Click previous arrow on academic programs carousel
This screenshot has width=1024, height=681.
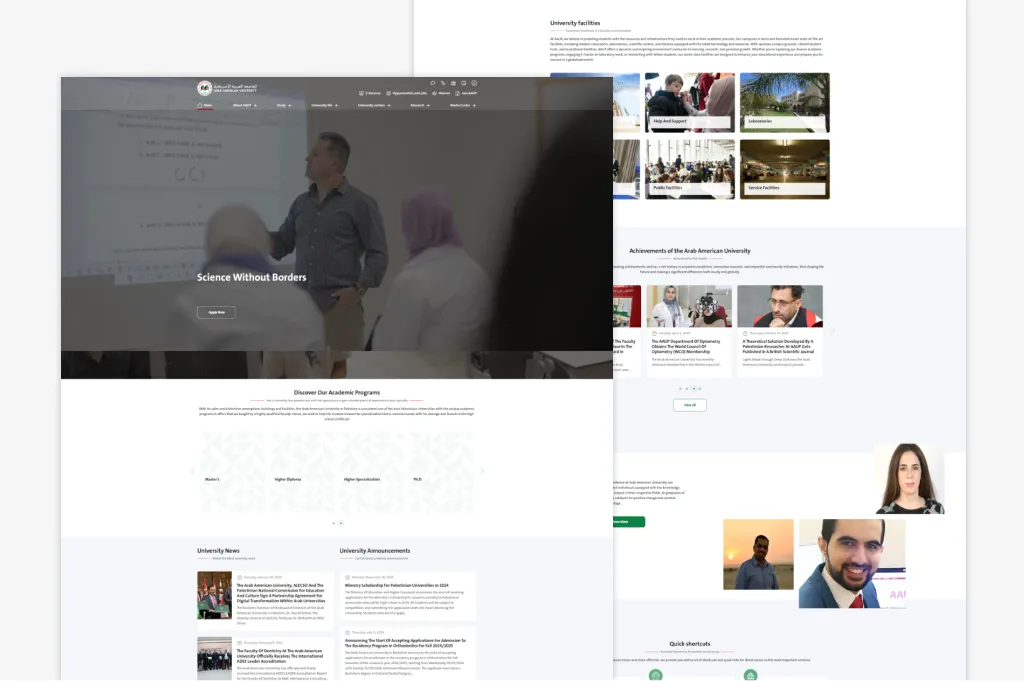pyautogui.click(x=192, y=471)
